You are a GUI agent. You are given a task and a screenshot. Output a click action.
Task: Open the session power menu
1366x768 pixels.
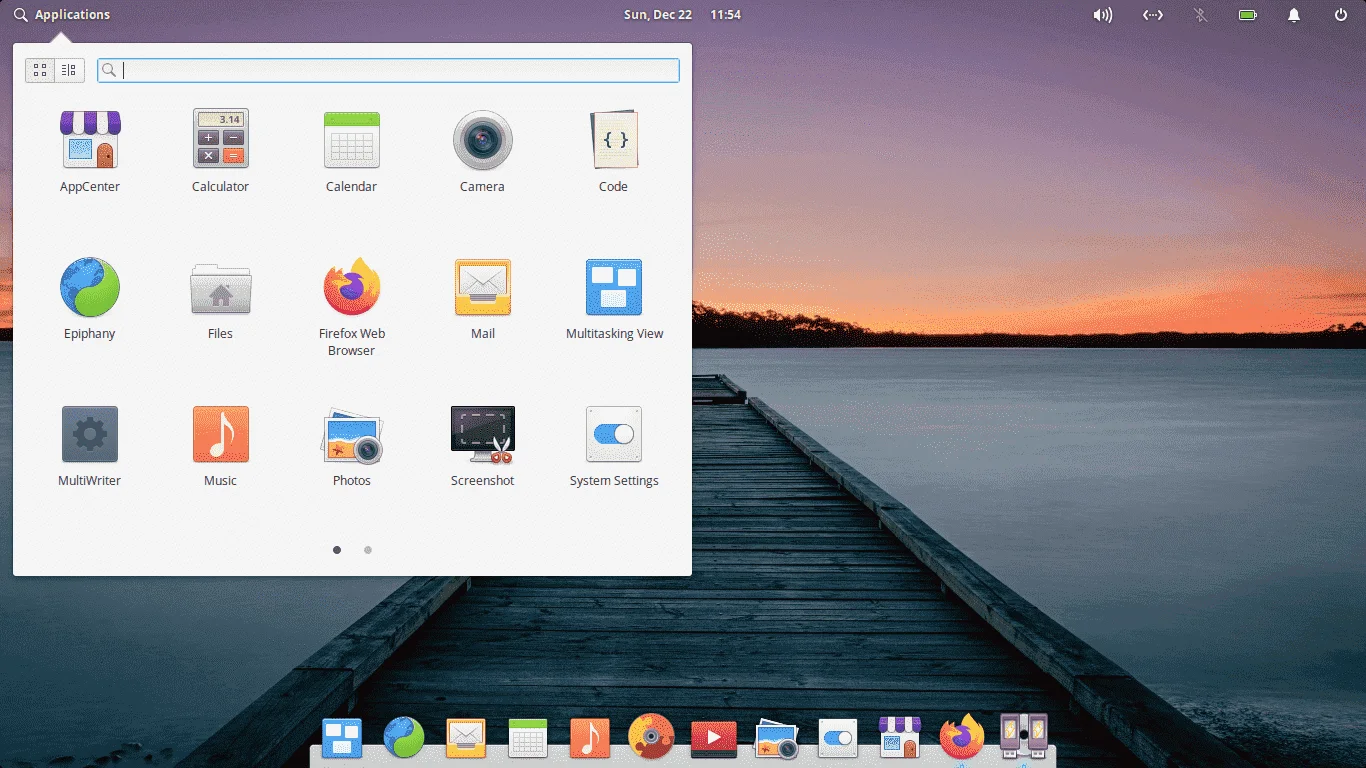(1341, 15)
